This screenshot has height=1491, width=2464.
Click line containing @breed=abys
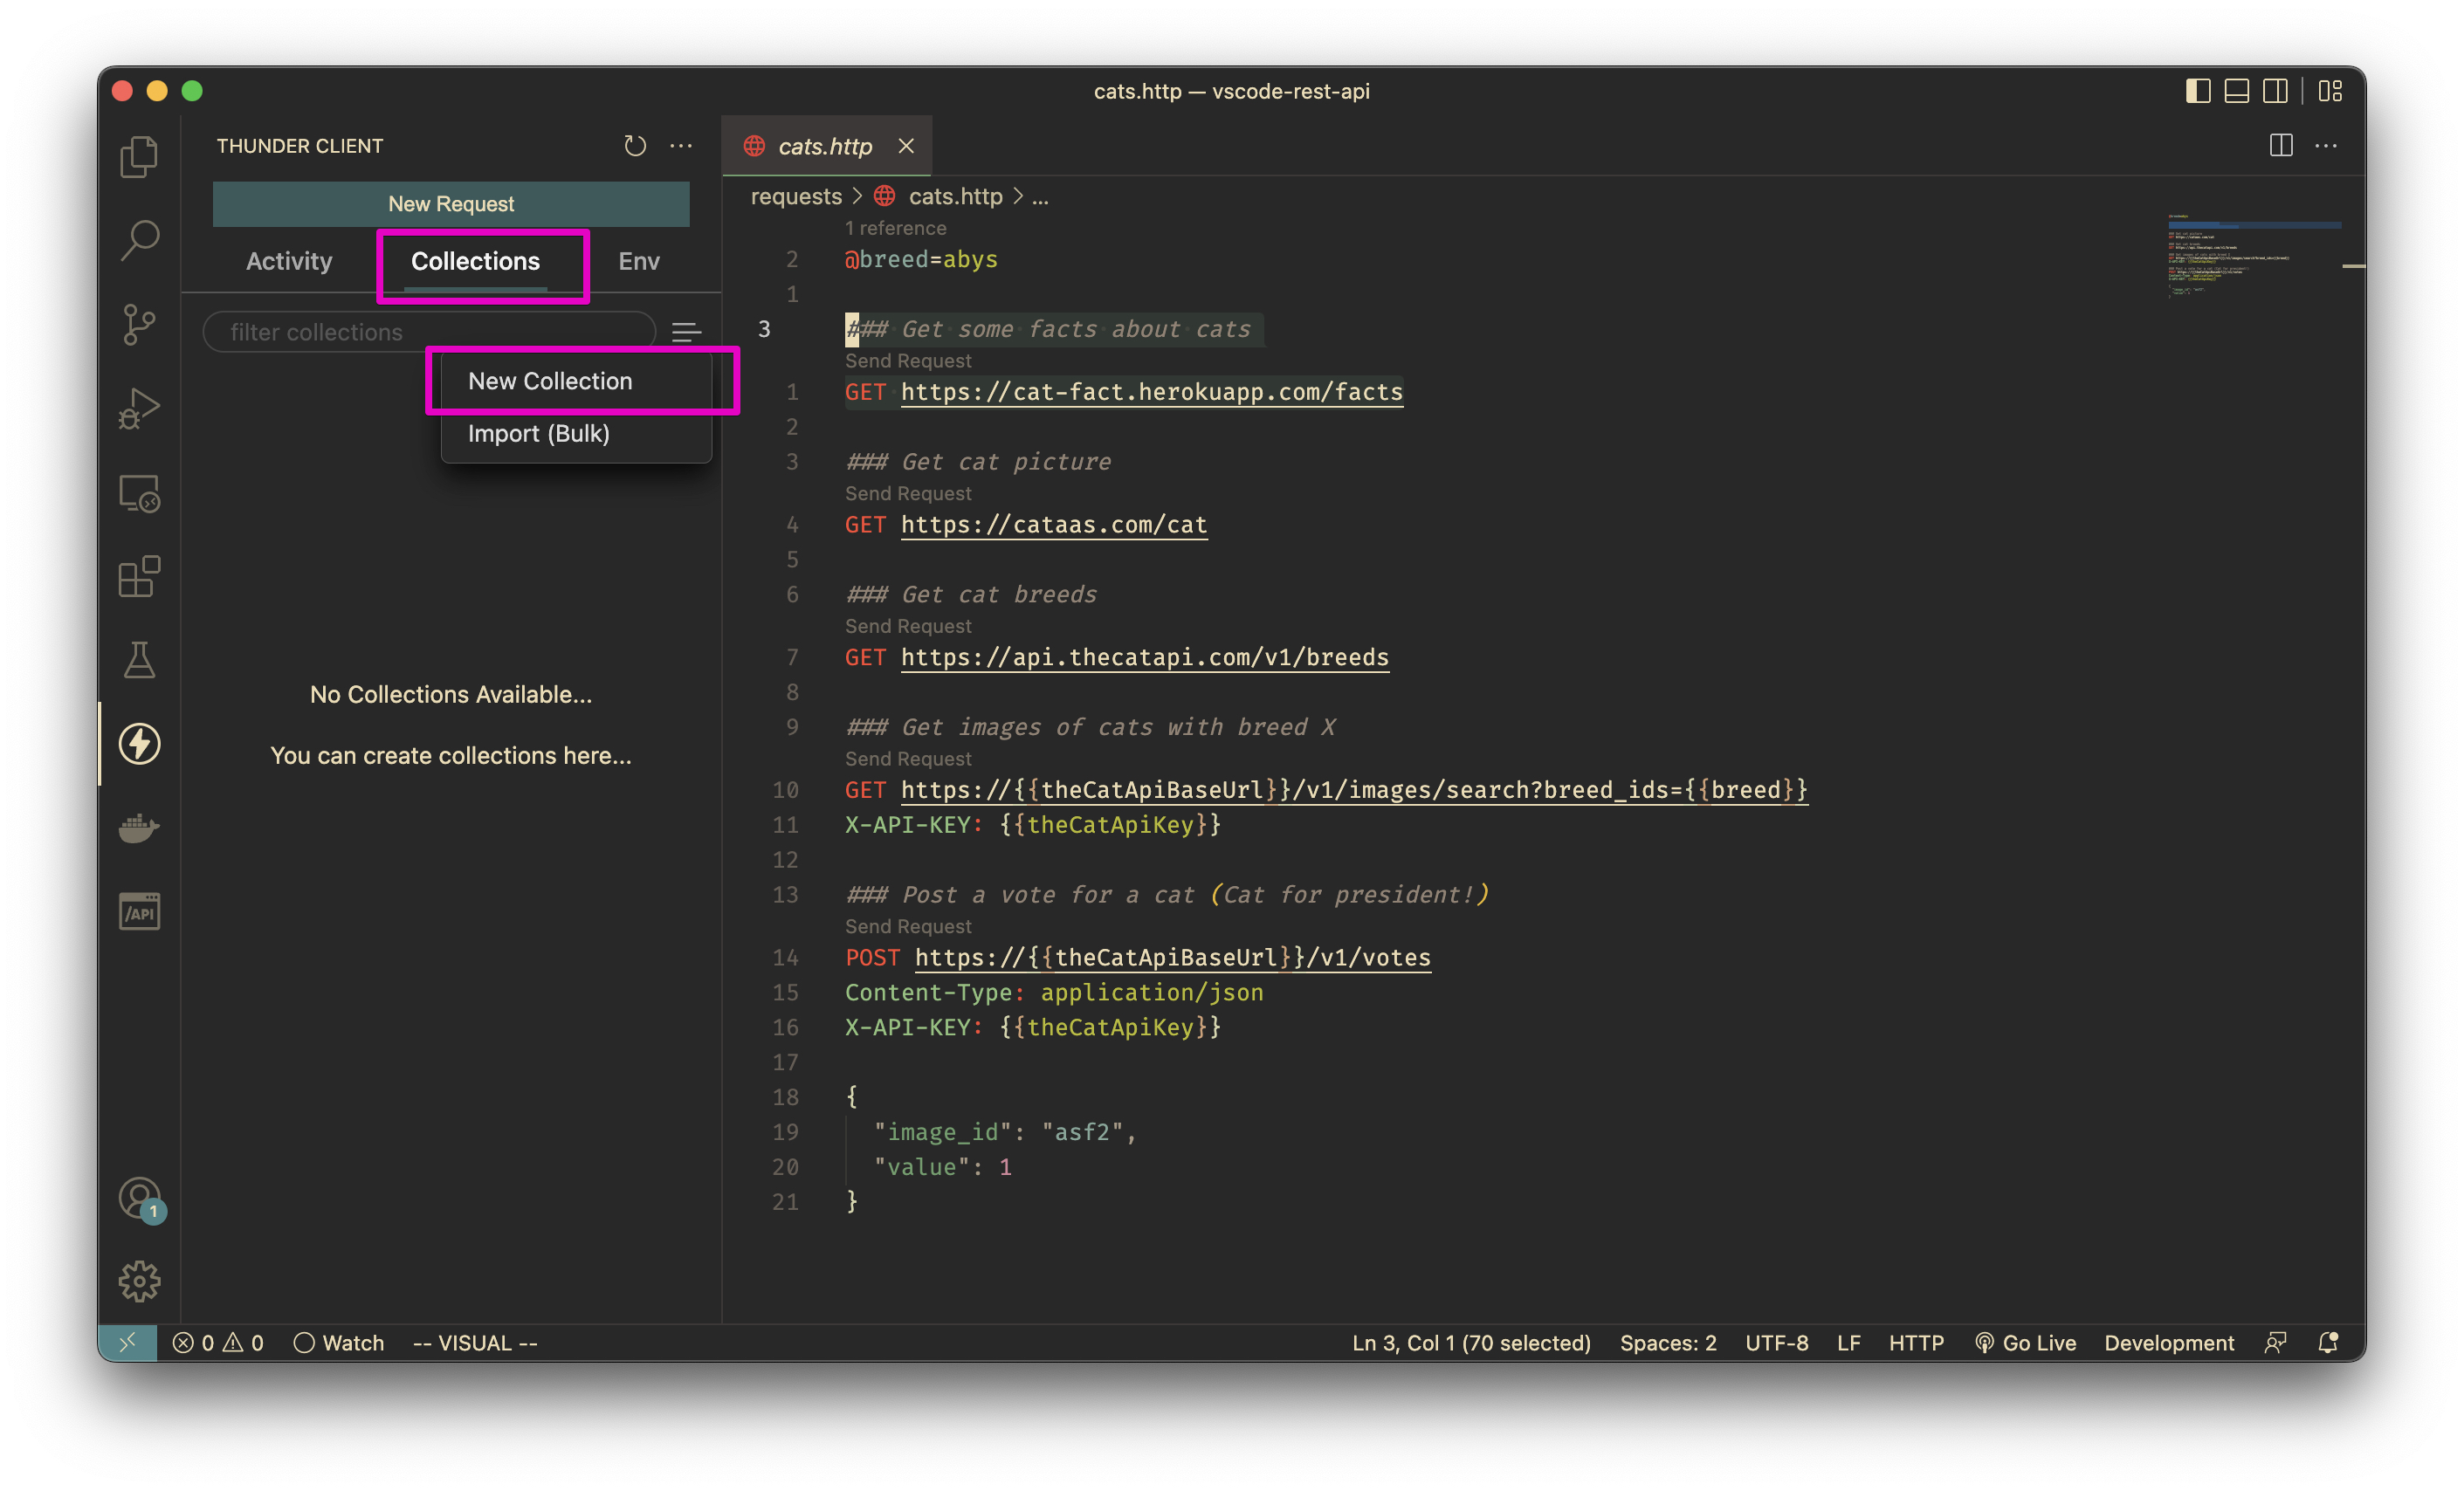point(921,260)
